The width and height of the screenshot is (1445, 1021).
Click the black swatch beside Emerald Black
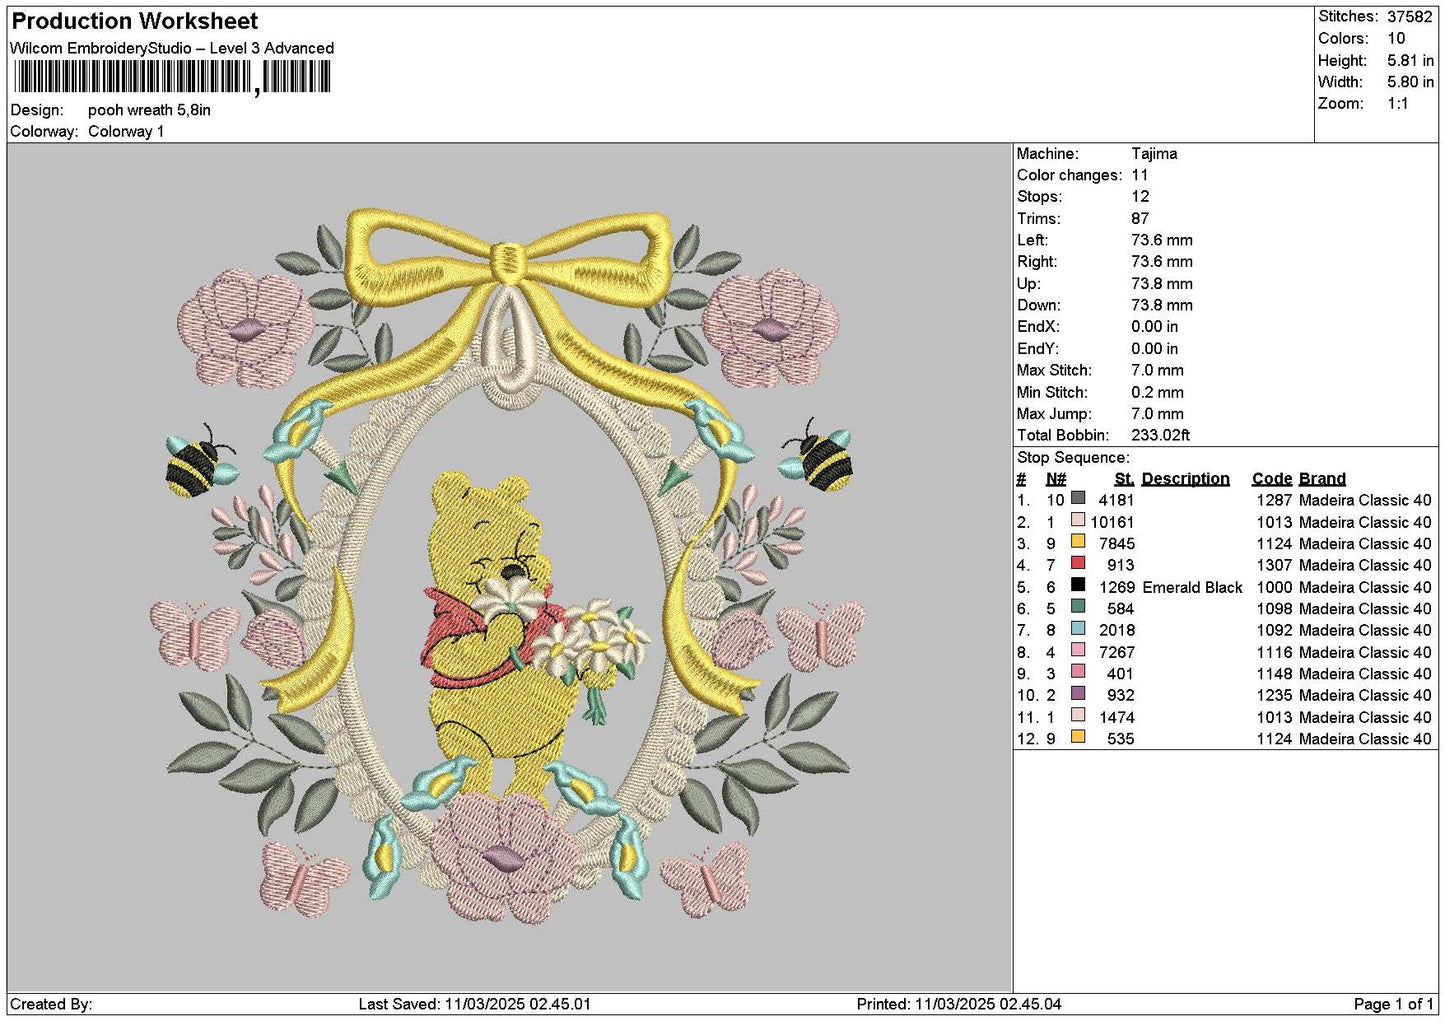pyautogui.click(x=1078, y=585)
